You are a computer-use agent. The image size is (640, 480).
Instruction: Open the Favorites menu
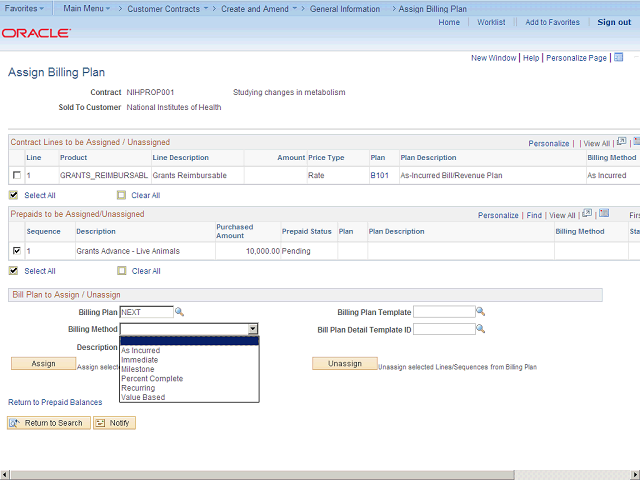[x=24, y=8]
